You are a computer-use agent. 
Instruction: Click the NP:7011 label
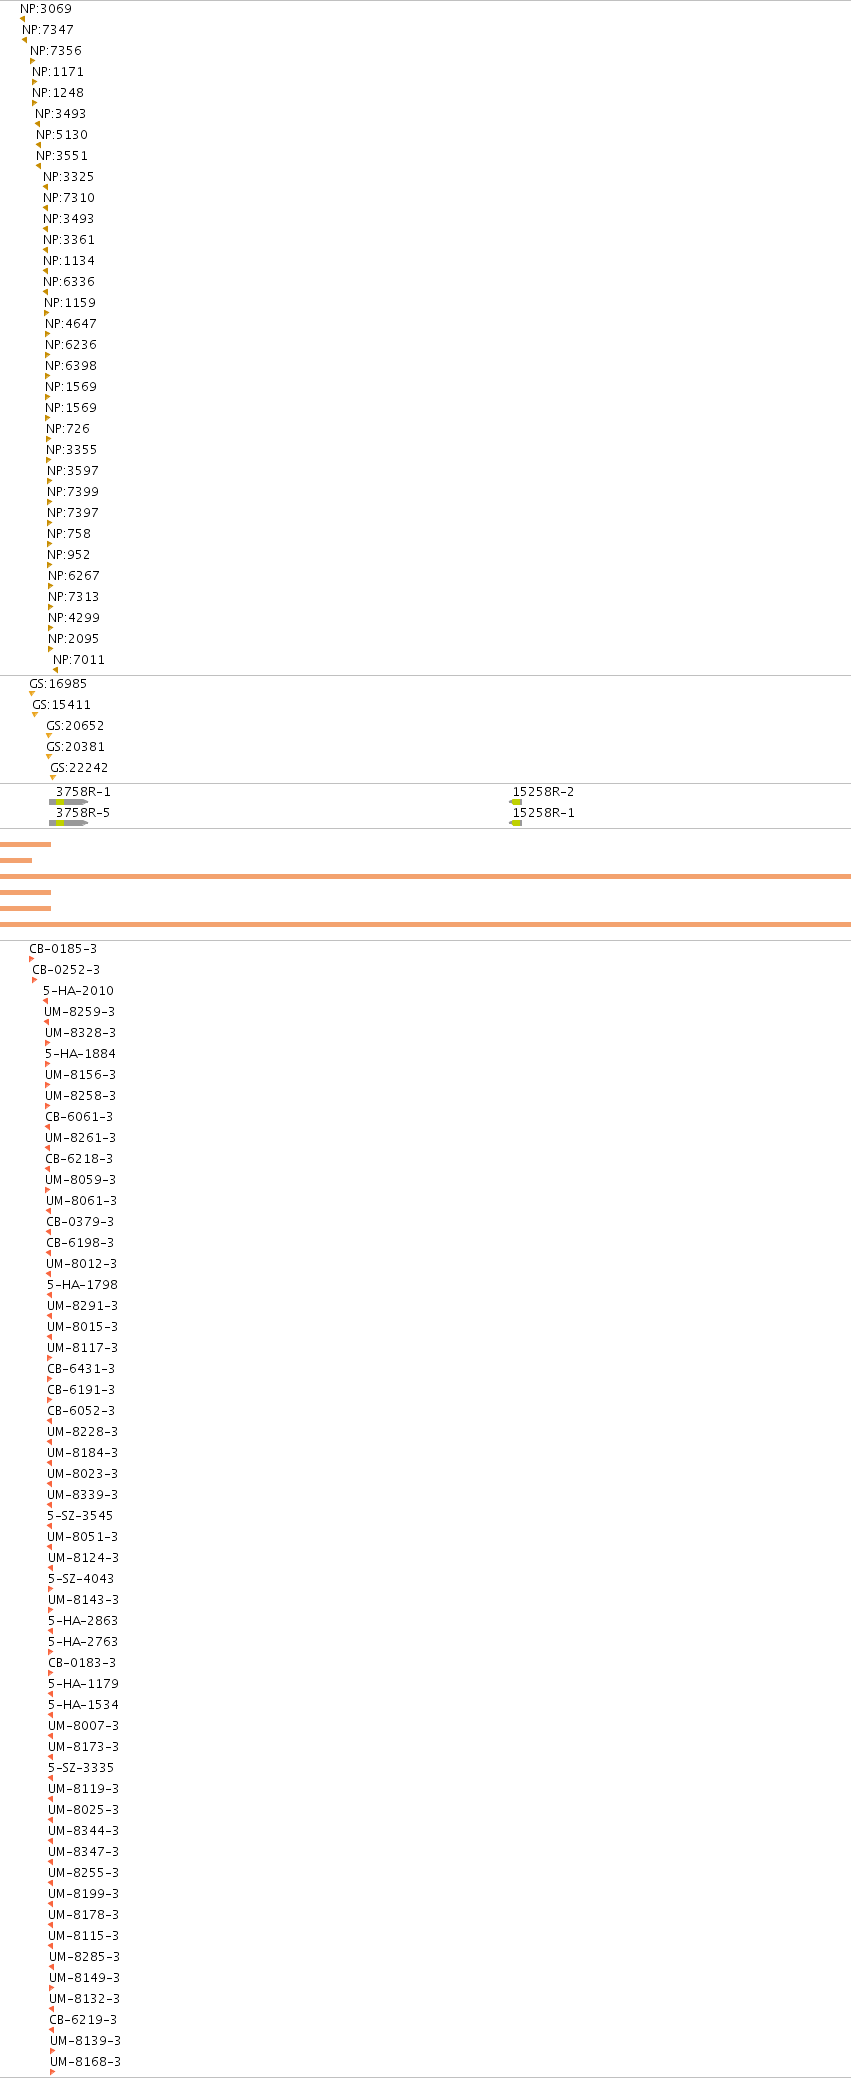(x=79, y=660)
